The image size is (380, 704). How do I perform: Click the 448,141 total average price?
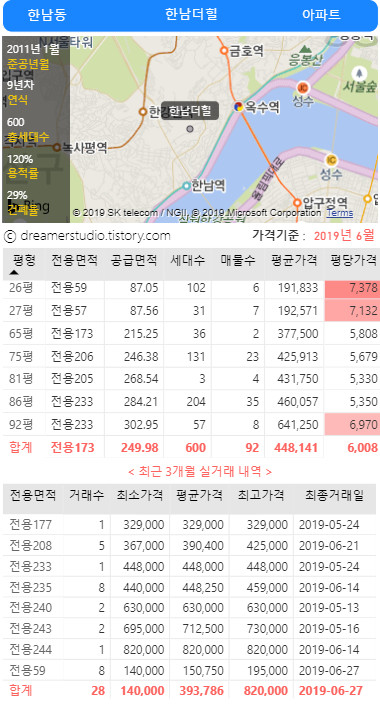[x=297, y=448]
